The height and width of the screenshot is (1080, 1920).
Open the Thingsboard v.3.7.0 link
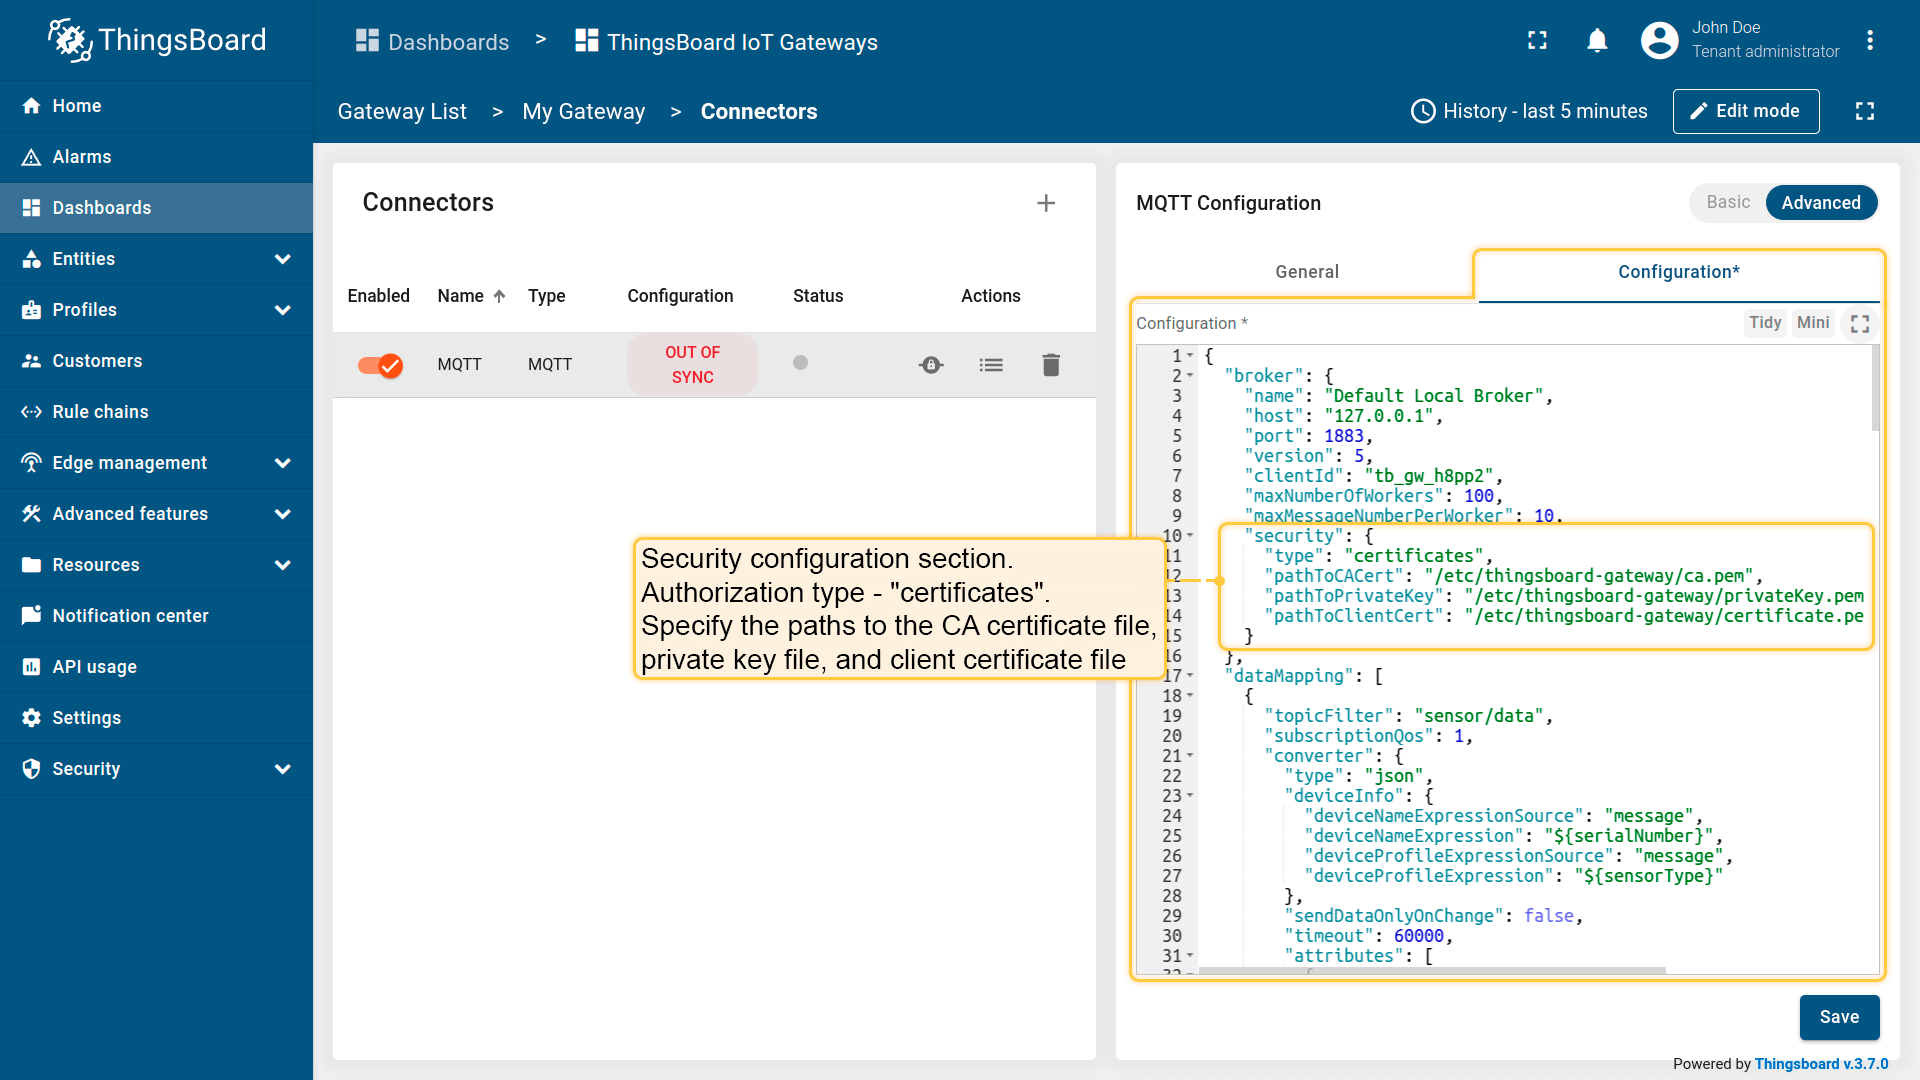(1821, 1064)
